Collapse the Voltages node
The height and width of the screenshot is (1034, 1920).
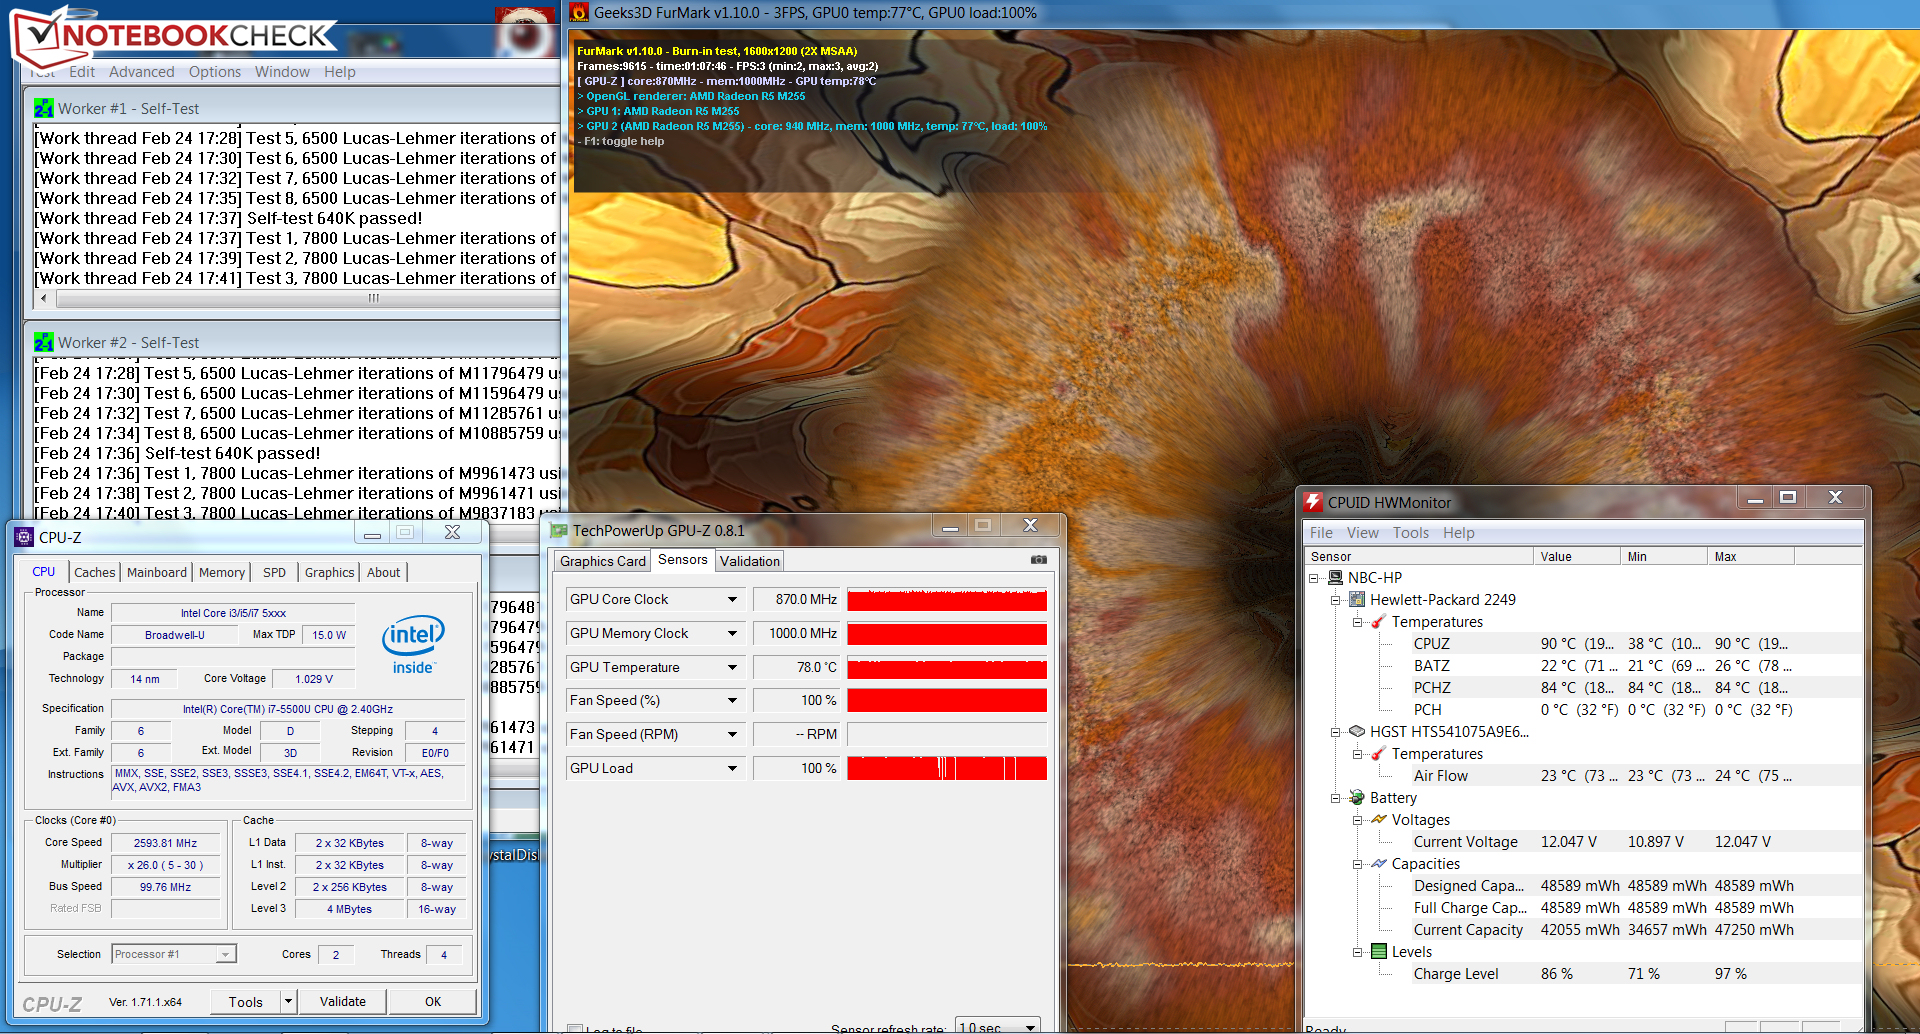[x=1357, y=820]
